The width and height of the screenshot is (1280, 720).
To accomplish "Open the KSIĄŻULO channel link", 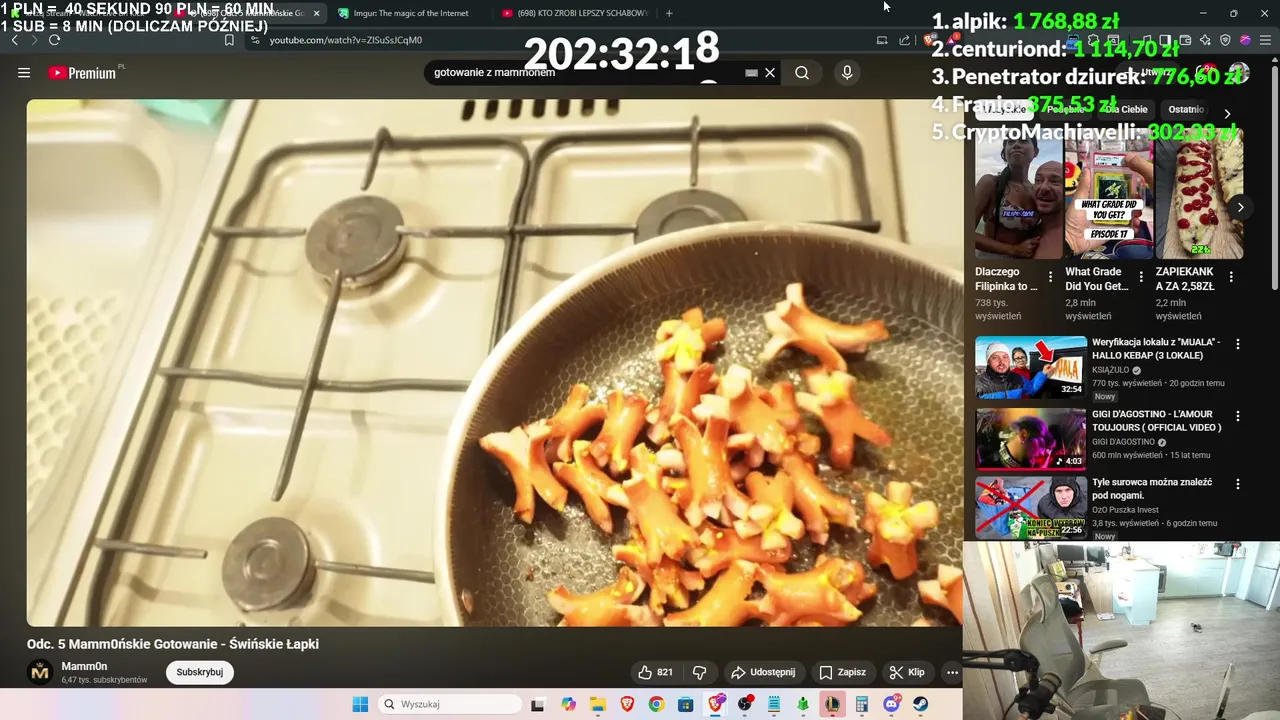I will (1110, 370).
